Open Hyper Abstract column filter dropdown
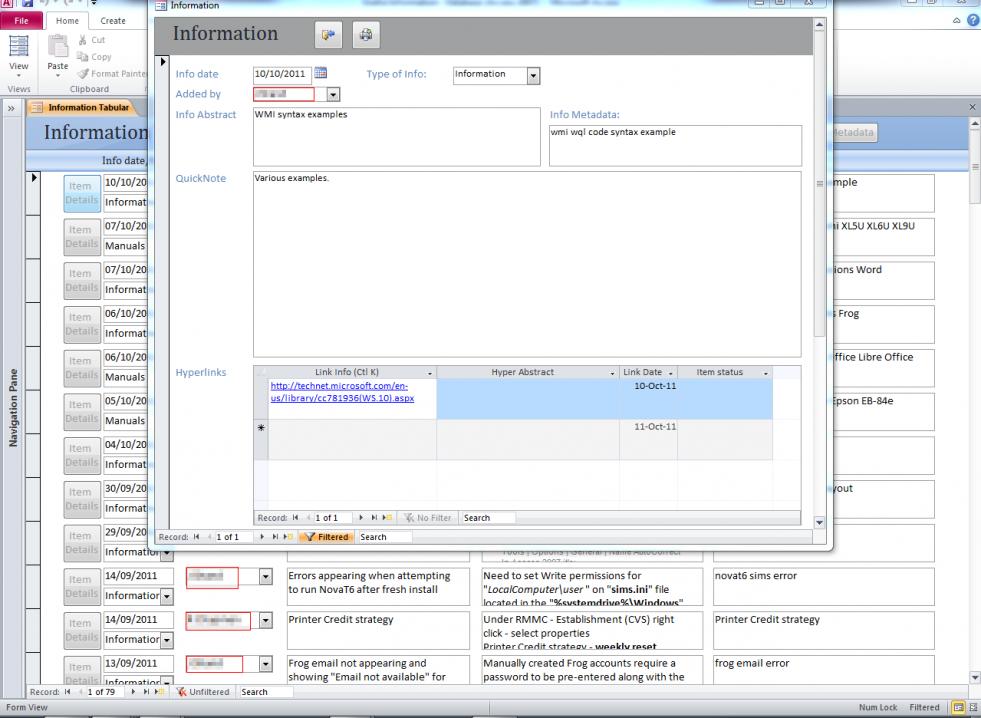 coord(612,373)
